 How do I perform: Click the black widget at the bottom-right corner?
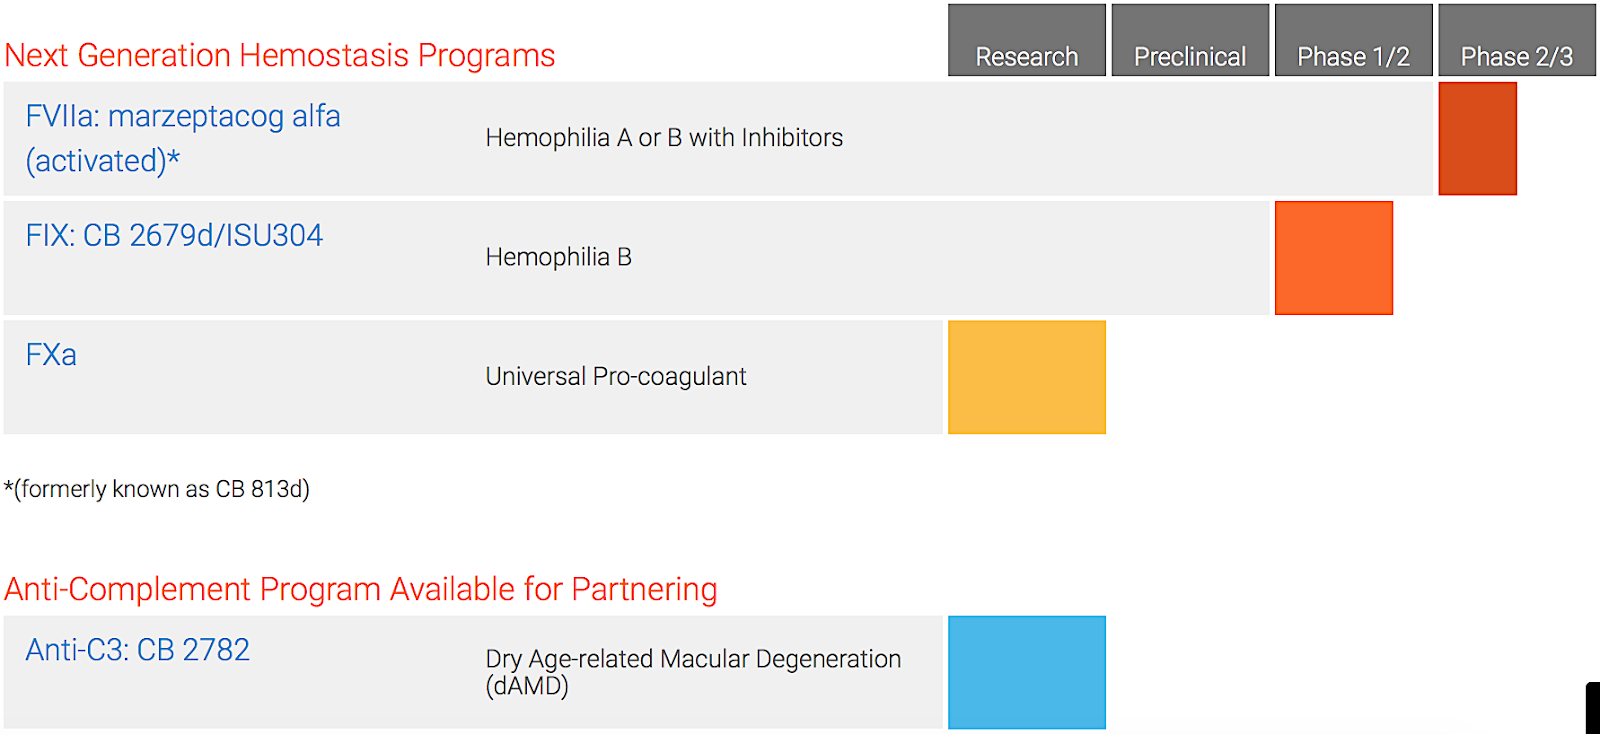tap(1593, 708)
